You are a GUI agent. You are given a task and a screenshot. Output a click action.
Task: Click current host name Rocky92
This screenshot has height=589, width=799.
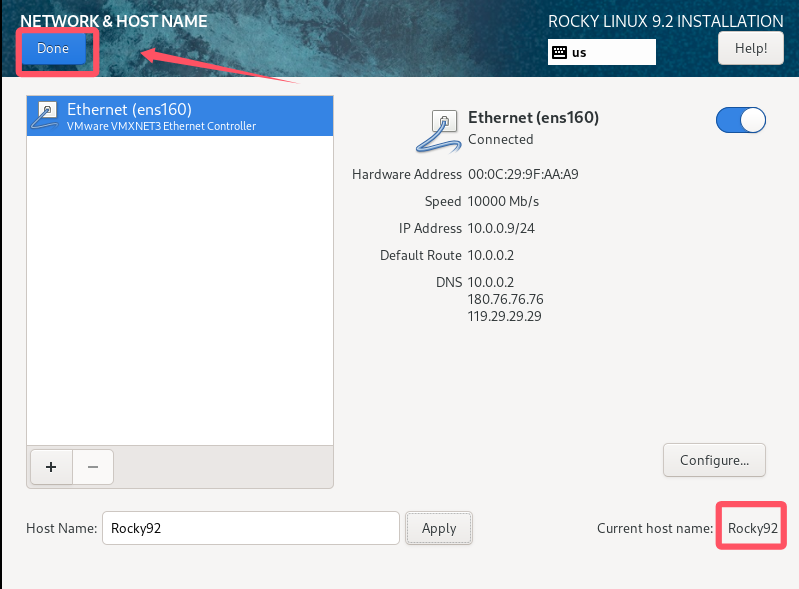coord(753,528)
